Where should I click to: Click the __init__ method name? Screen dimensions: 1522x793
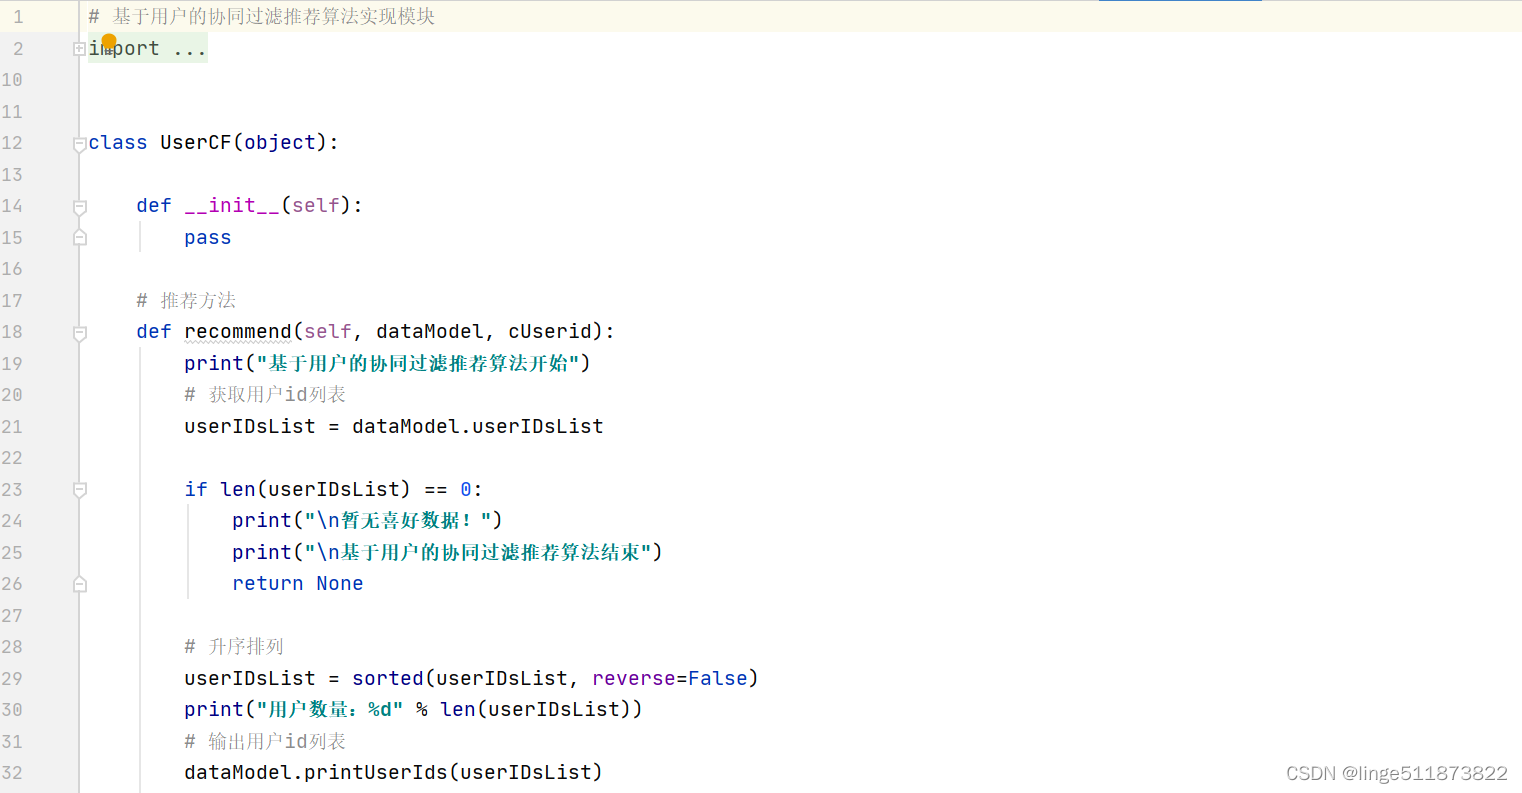pos(232,206)
